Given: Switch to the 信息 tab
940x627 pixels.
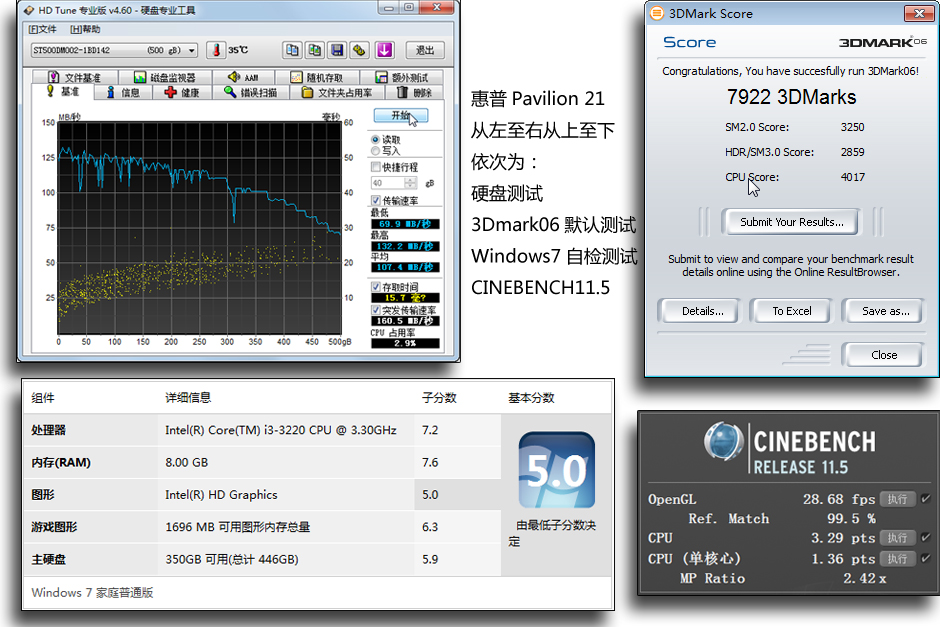Looking at the screenshot, I should tap(123, 92).
